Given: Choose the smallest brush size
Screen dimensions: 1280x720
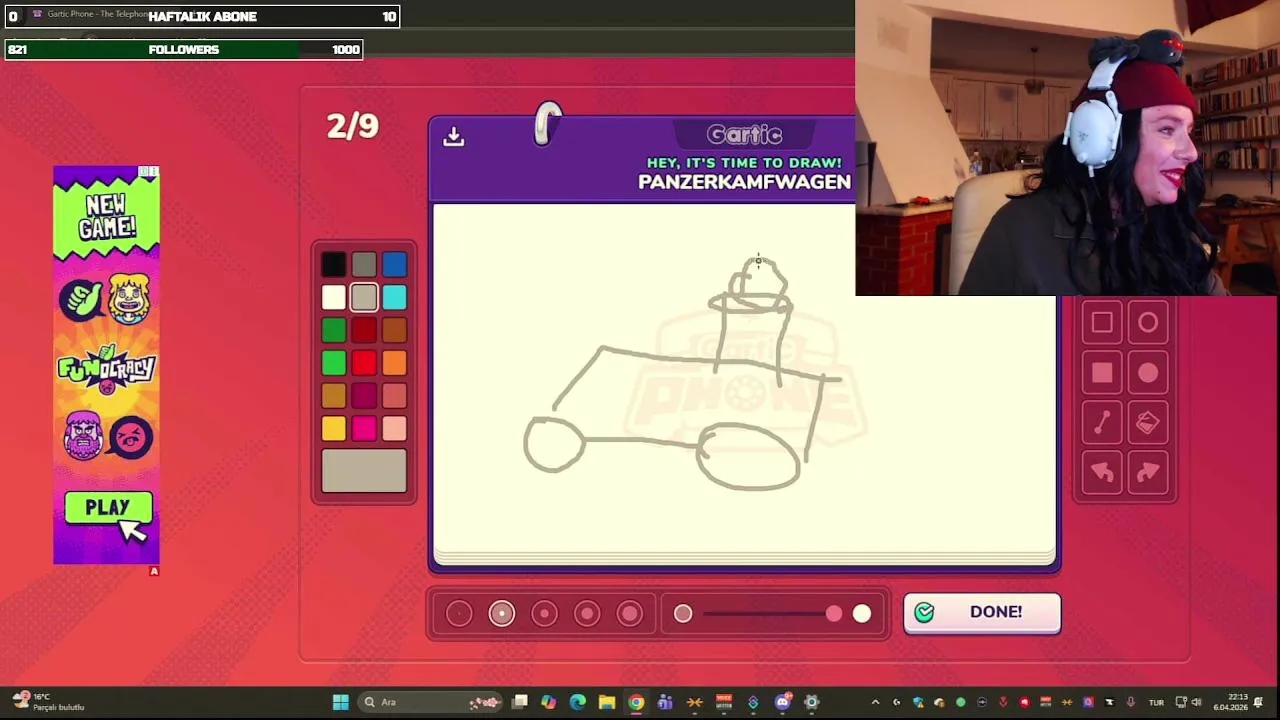Looking at the screenshot, I should click(x=459, y=614).
